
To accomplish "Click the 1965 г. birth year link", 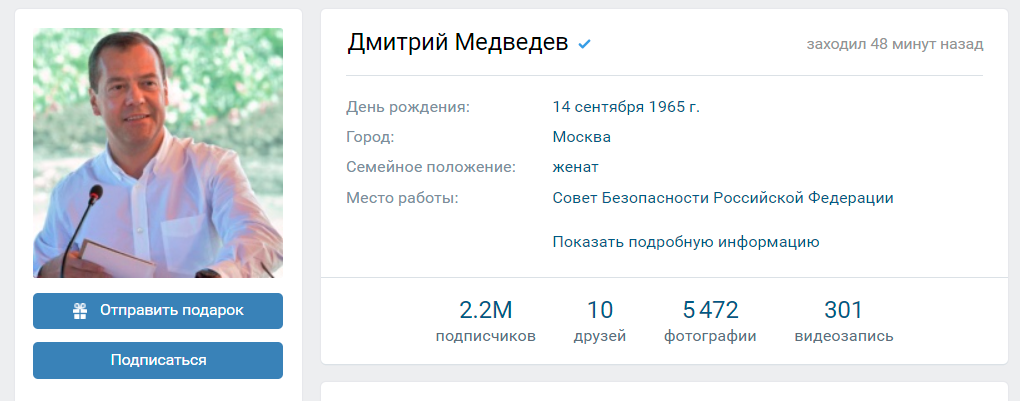I will coord(674,106).
